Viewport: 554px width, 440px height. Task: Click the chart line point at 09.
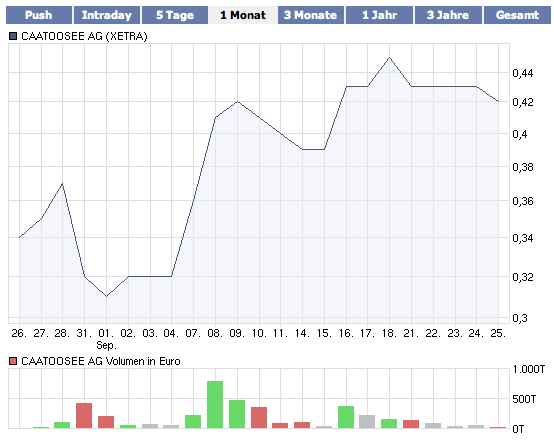click(237, 101)
